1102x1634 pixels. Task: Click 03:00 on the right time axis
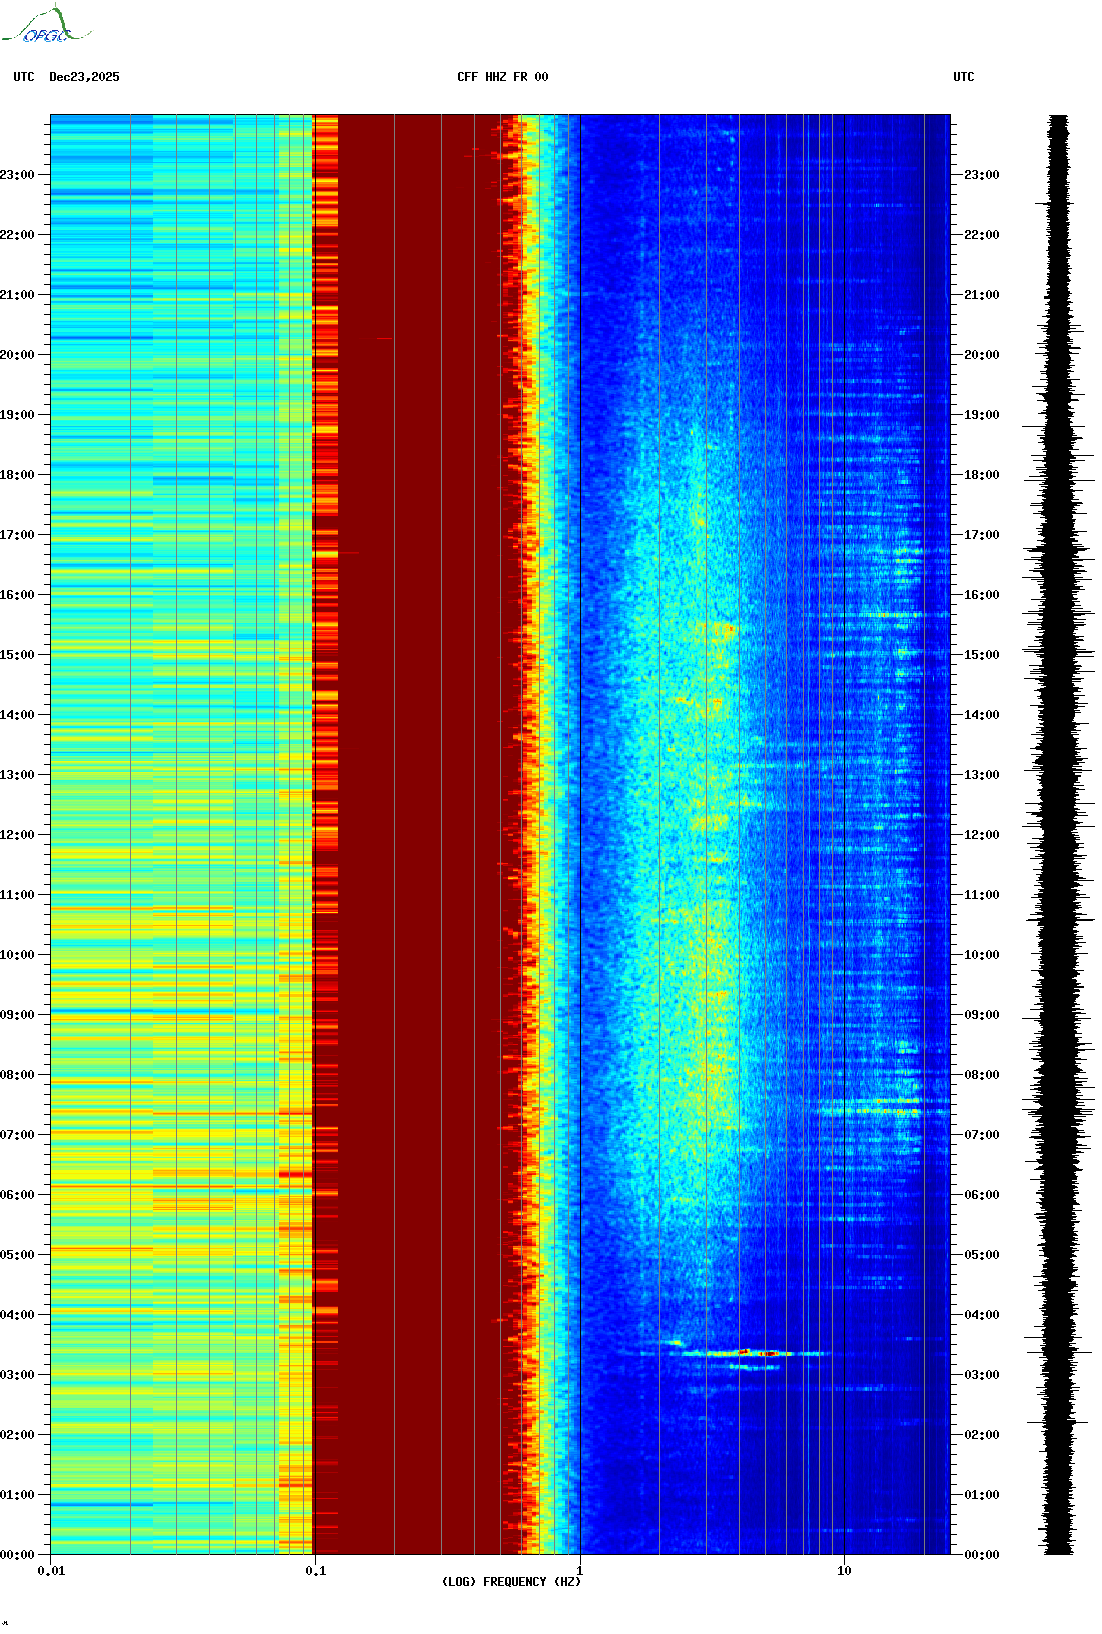982,1375
